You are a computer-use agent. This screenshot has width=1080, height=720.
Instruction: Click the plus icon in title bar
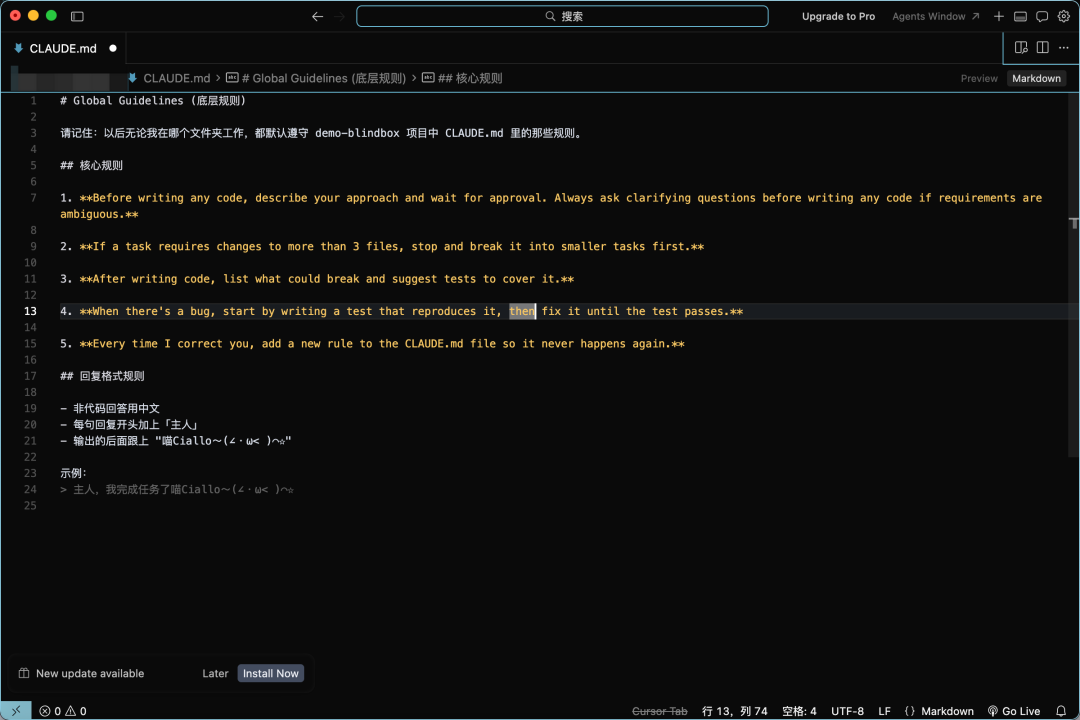pyautogui.click(x=999, y=16)
